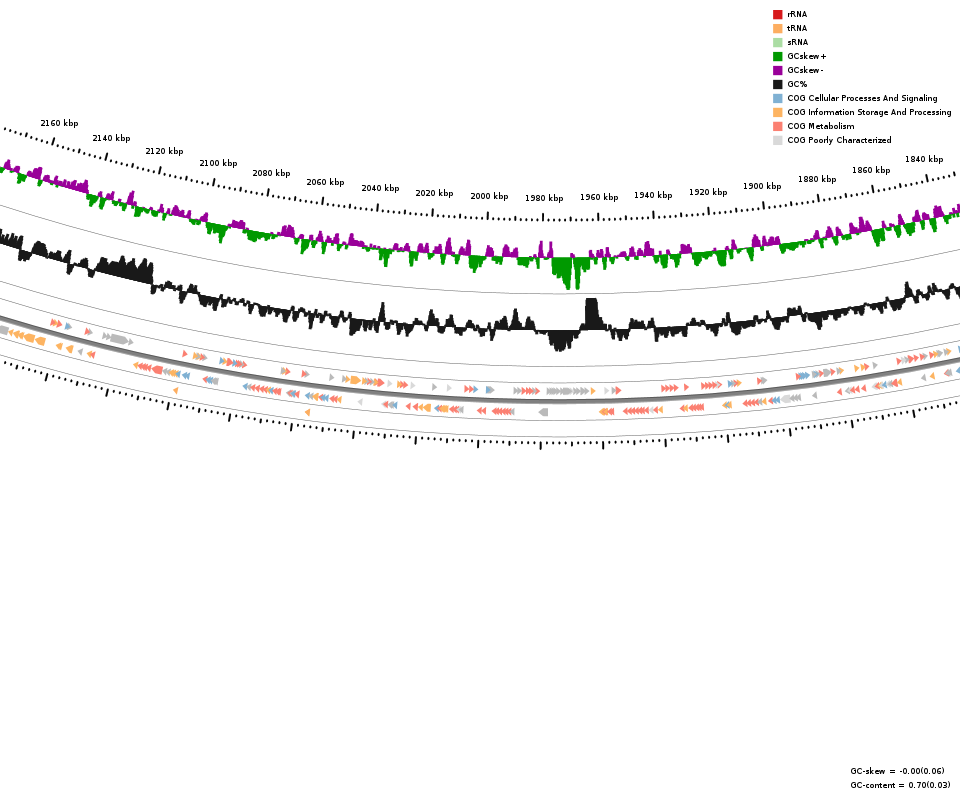This screenshot has height=800, width=960.
Task: Click the 2020 kbp ruler label
Action: point(434,193)
